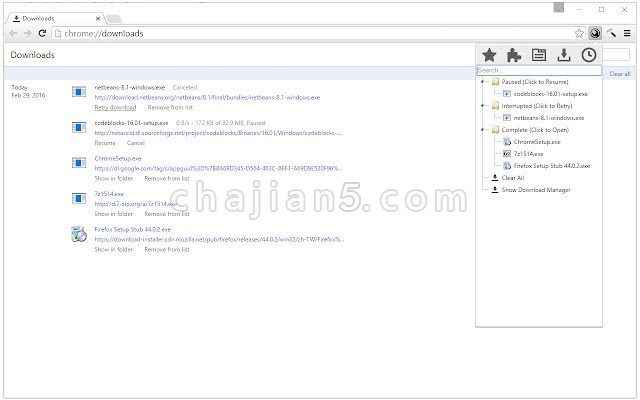Screen dimensions: 640x400
Task: Open Firefox Setup Stub 44.0.2.exe in popup
Action: point(552,166)
